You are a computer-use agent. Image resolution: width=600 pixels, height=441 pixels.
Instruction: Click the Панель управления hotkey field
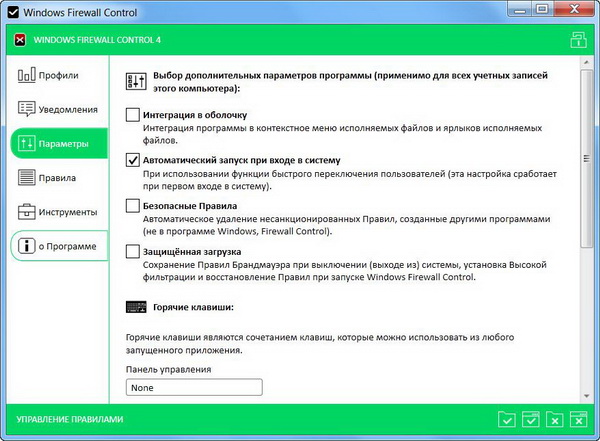194,388
